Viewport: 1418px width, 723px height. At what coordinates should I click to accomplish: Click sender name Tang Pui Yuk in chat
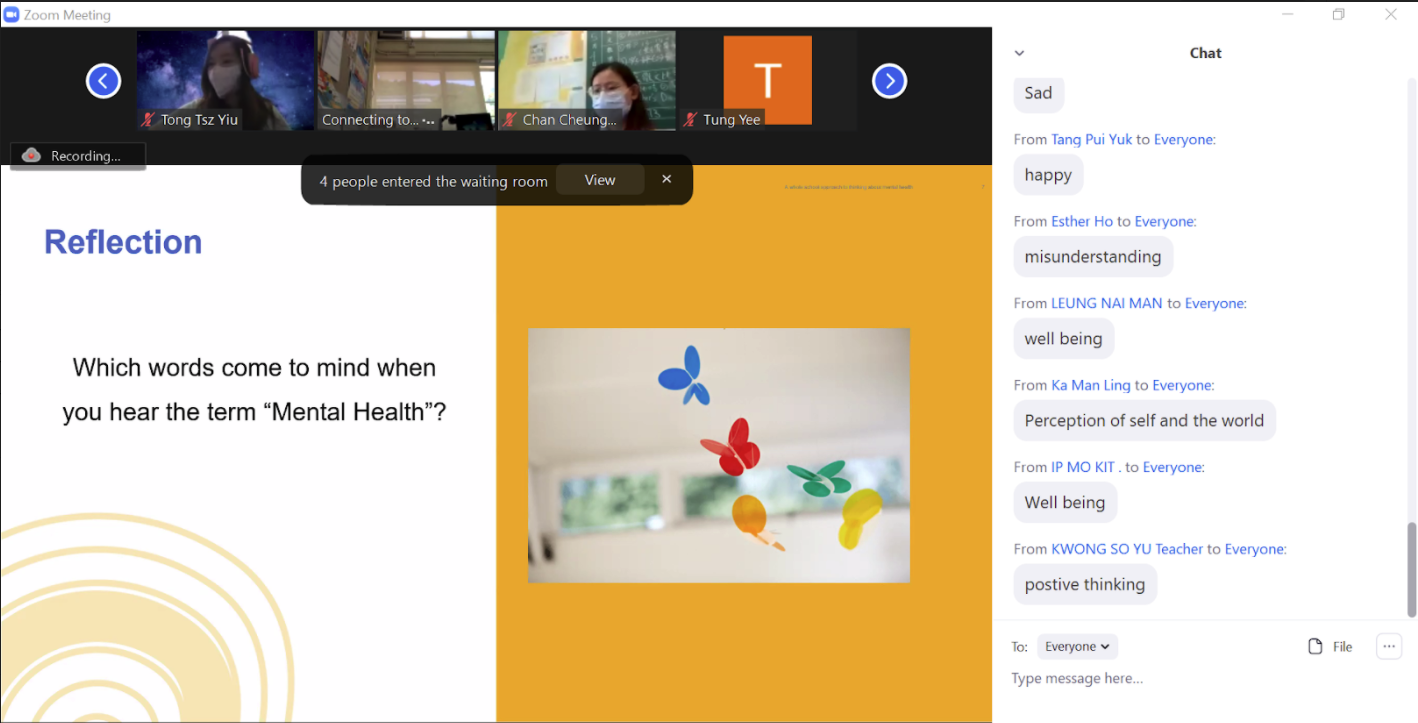1091,139
